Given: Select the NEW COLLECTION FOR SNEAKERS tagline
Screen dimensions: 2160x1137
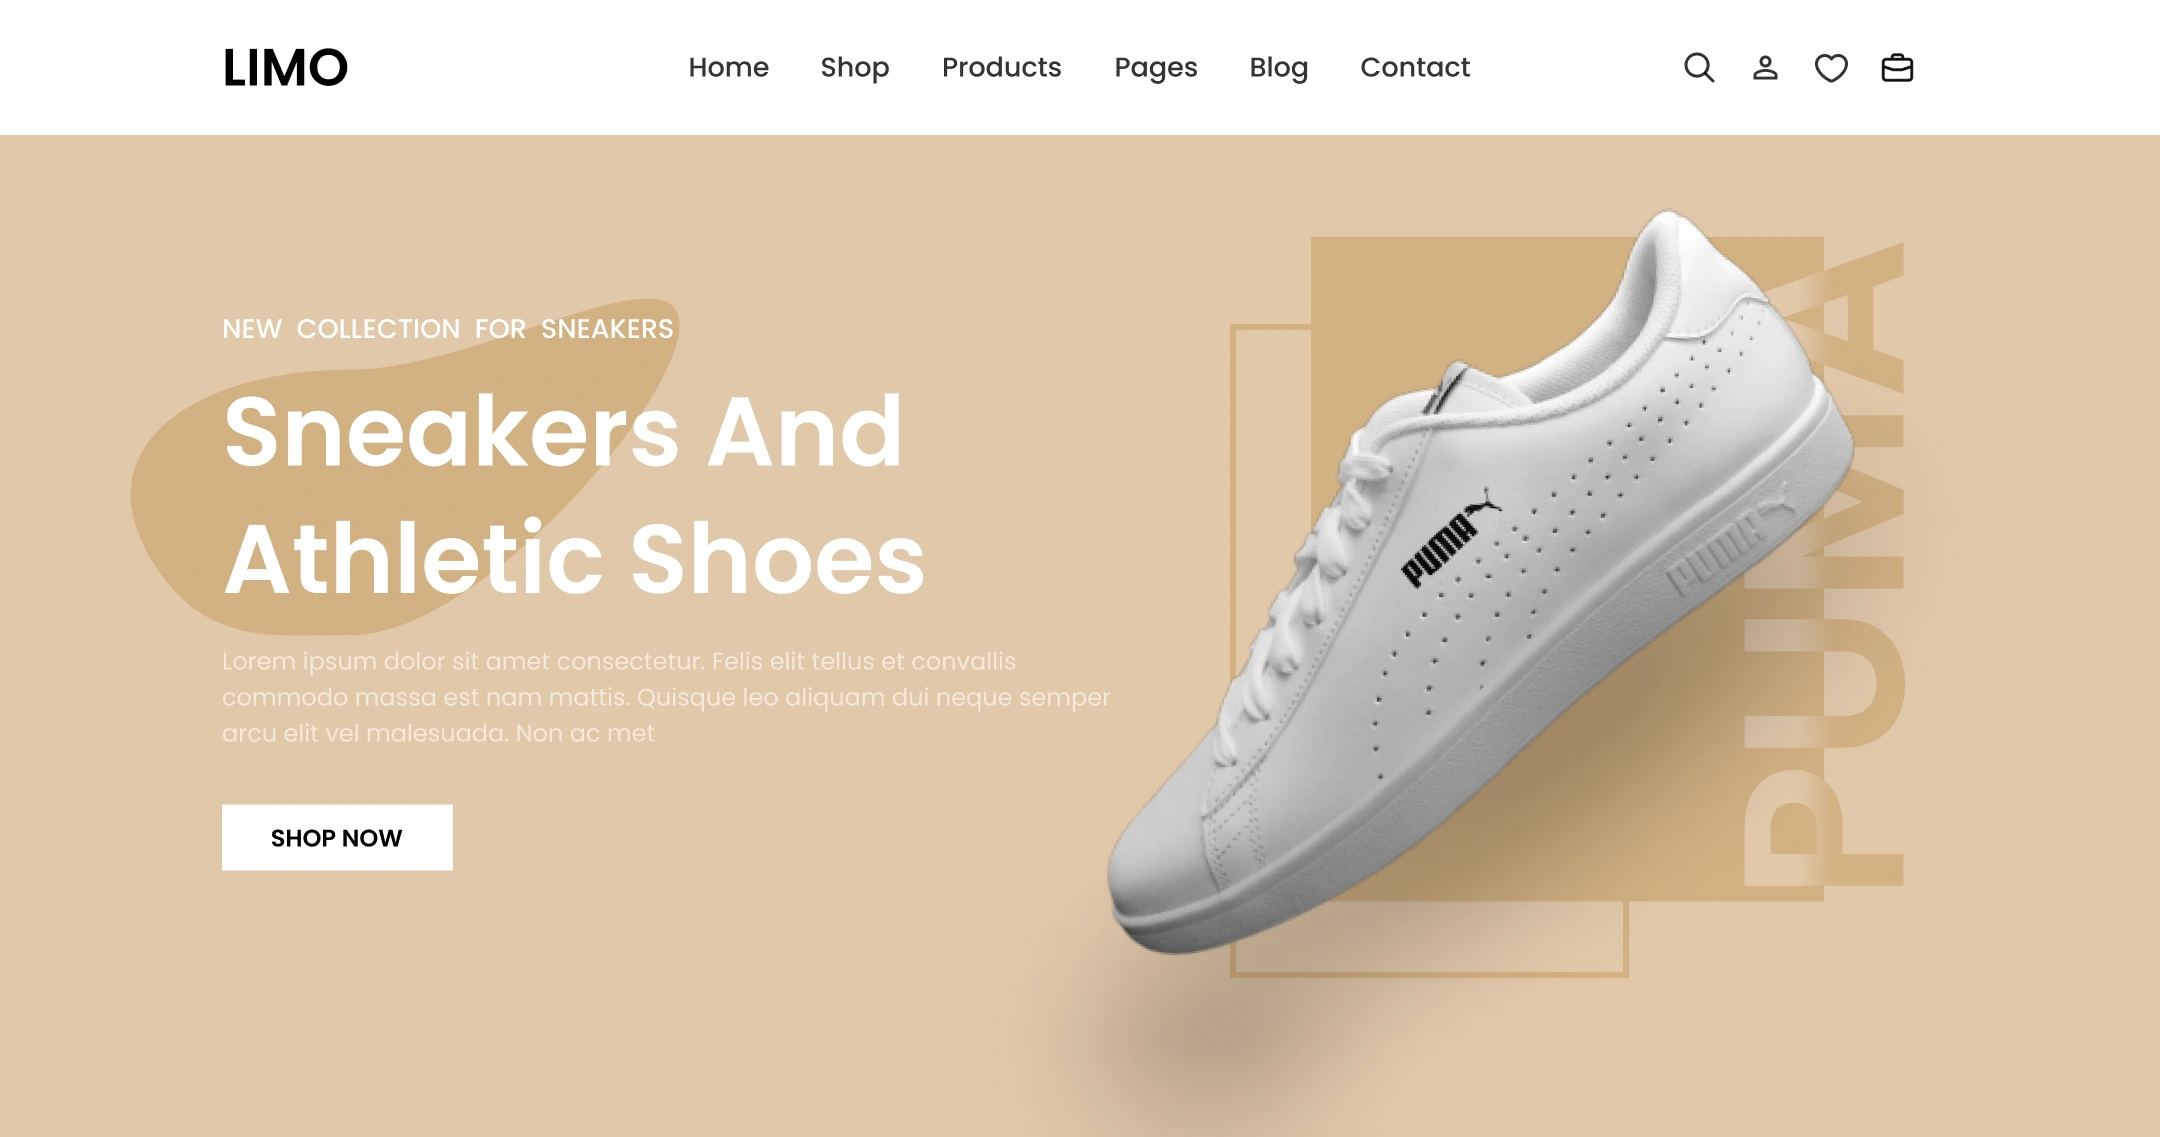Looking at the screenshot, I should tap(448, 329).
